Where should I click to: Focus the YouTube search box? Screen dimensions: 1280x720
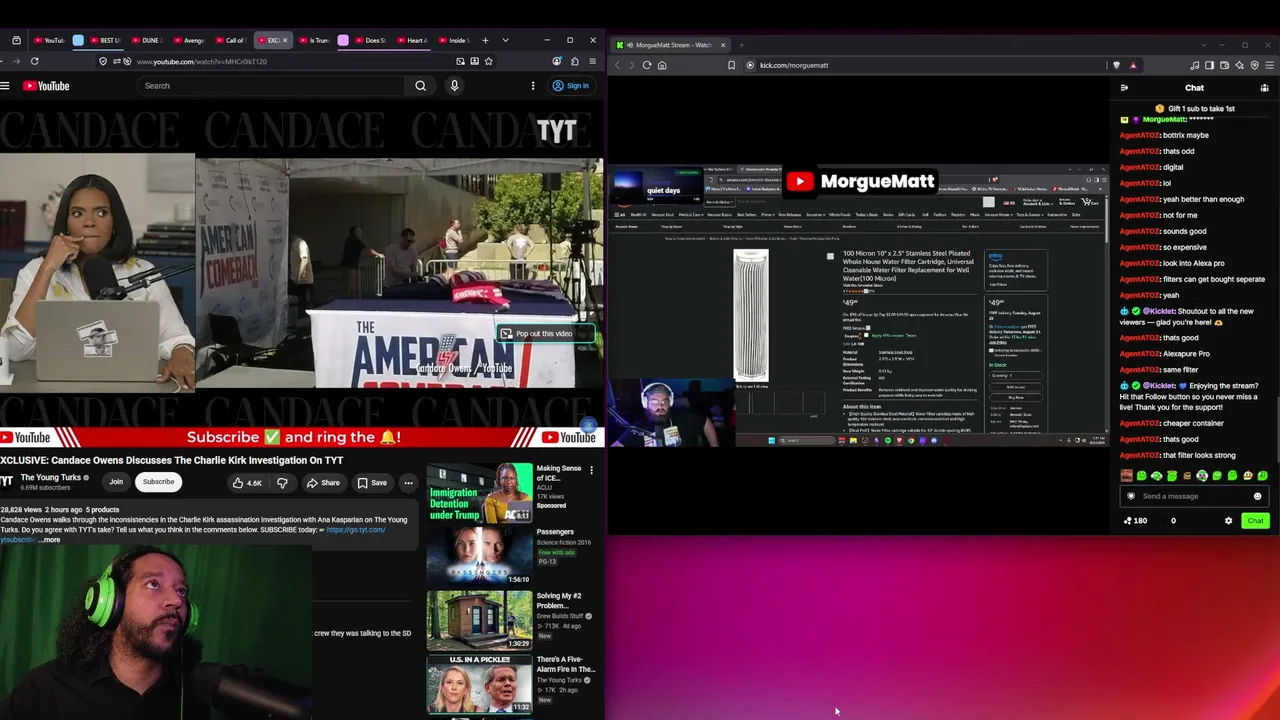click(x=272, y=86)
